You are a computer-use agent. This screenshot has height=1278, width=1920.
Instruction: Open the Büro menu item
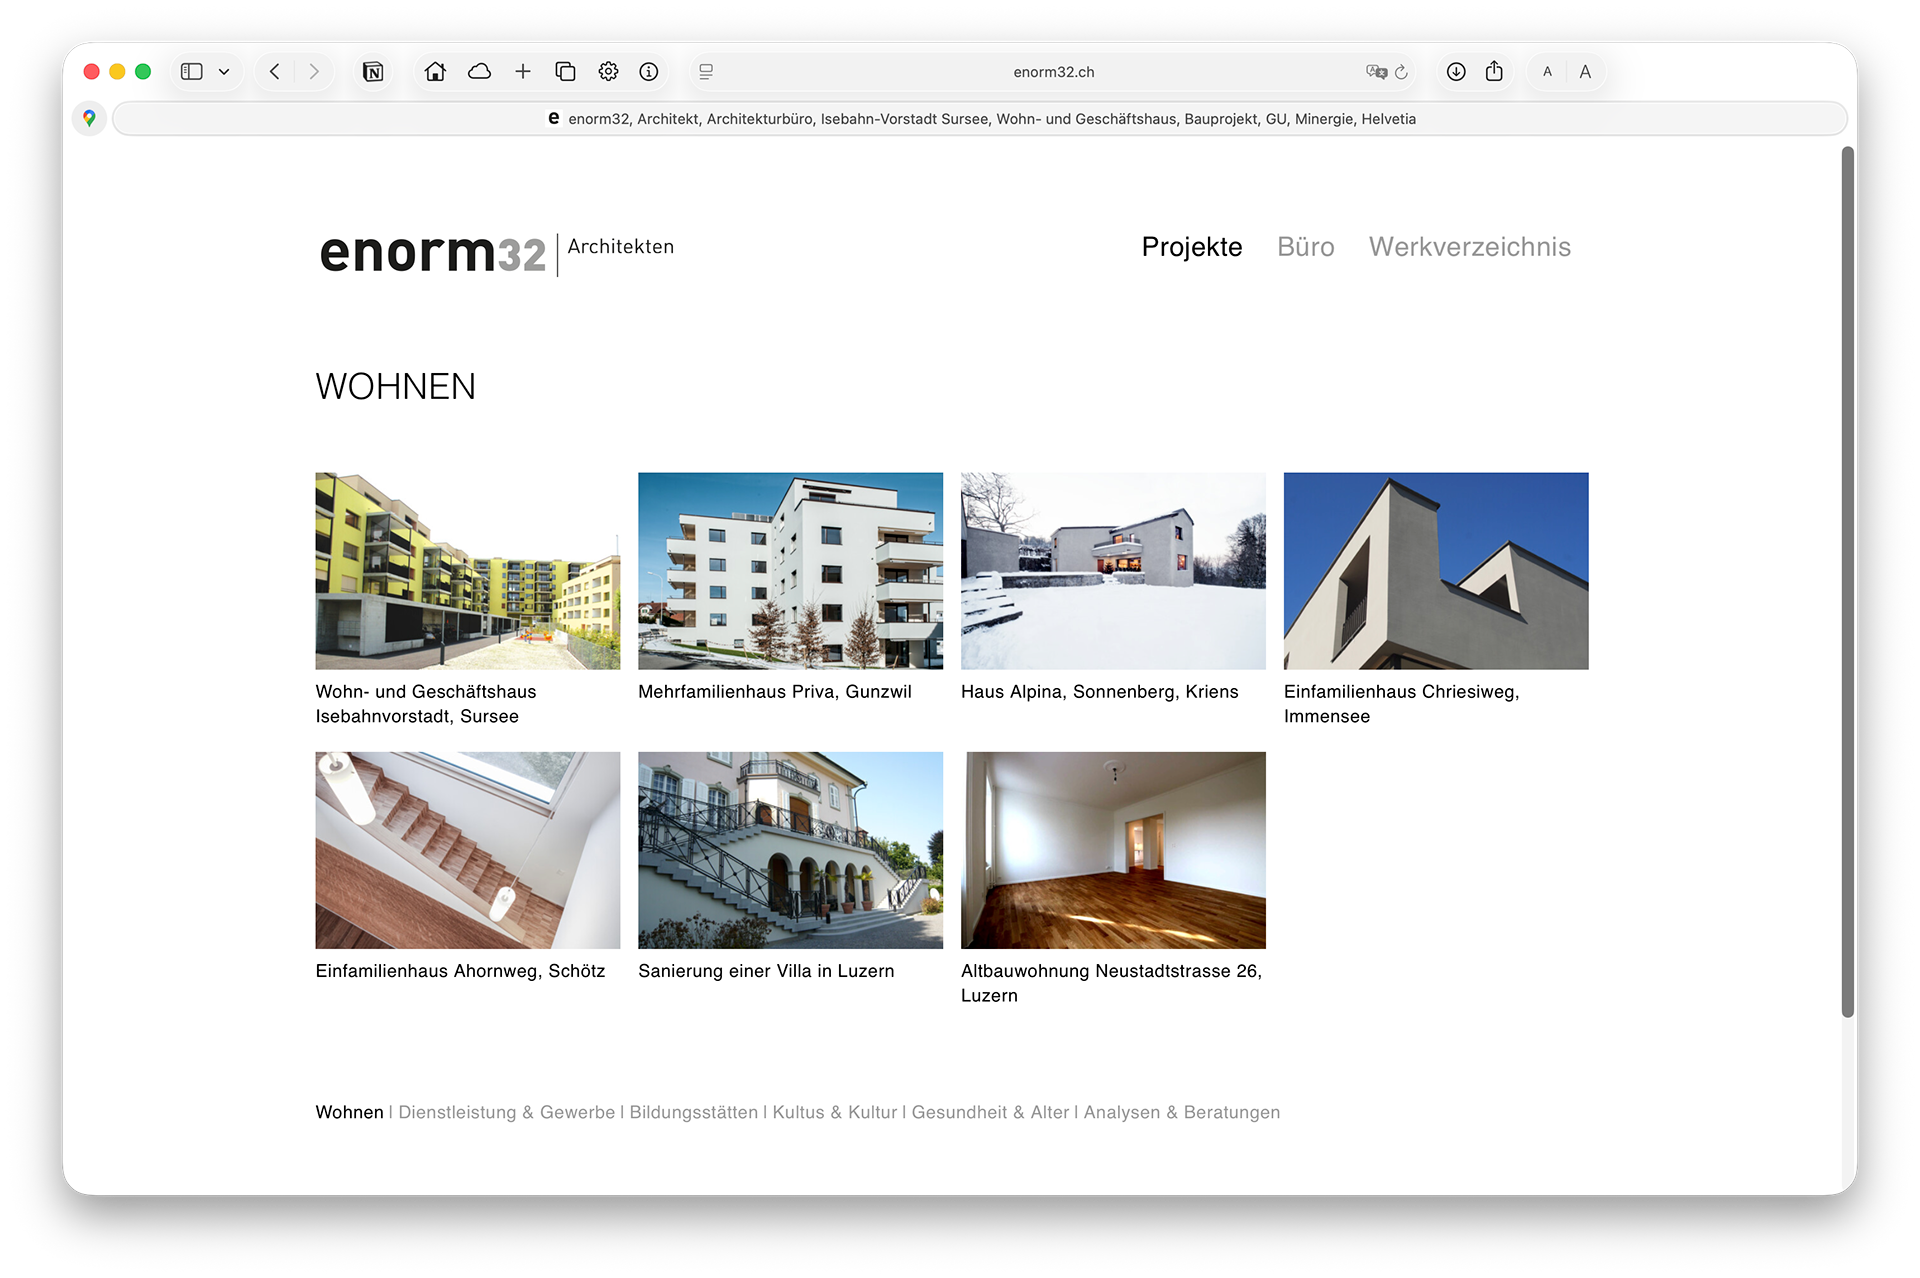coord(1305,247)
